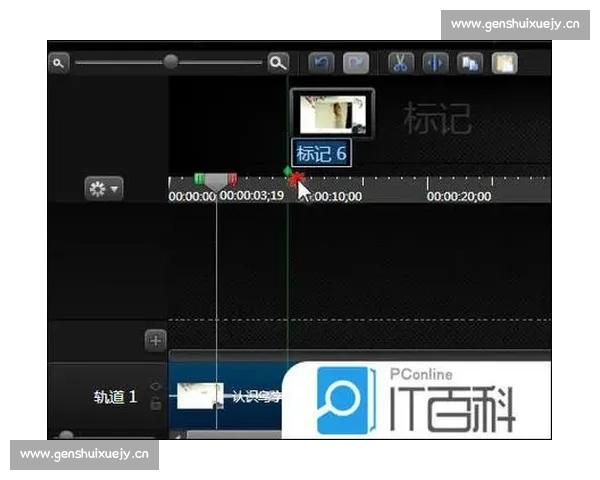Copy the selected media
Image resolution: width=600 pixels, height=480 pixels.
click(x=470, y=63)
